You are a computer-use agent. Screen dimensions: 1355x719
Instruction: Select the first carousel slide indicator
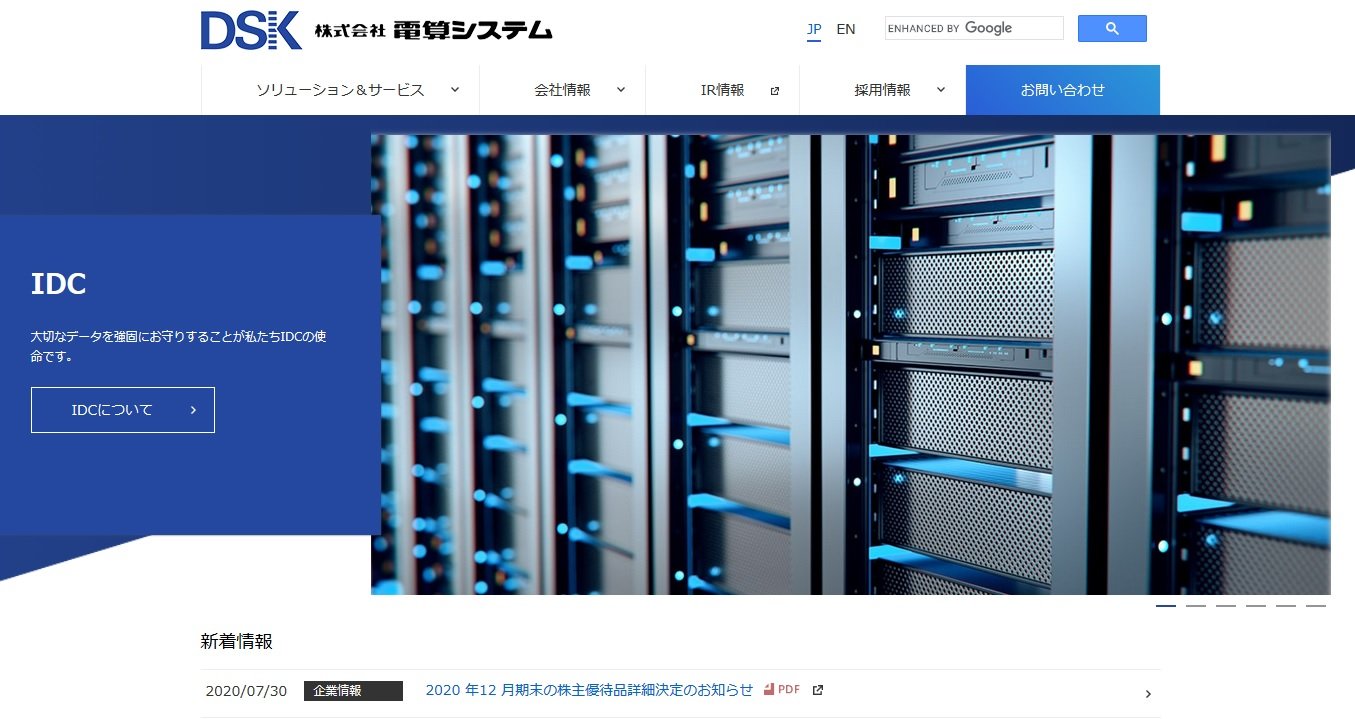(x=1165, y=606)
